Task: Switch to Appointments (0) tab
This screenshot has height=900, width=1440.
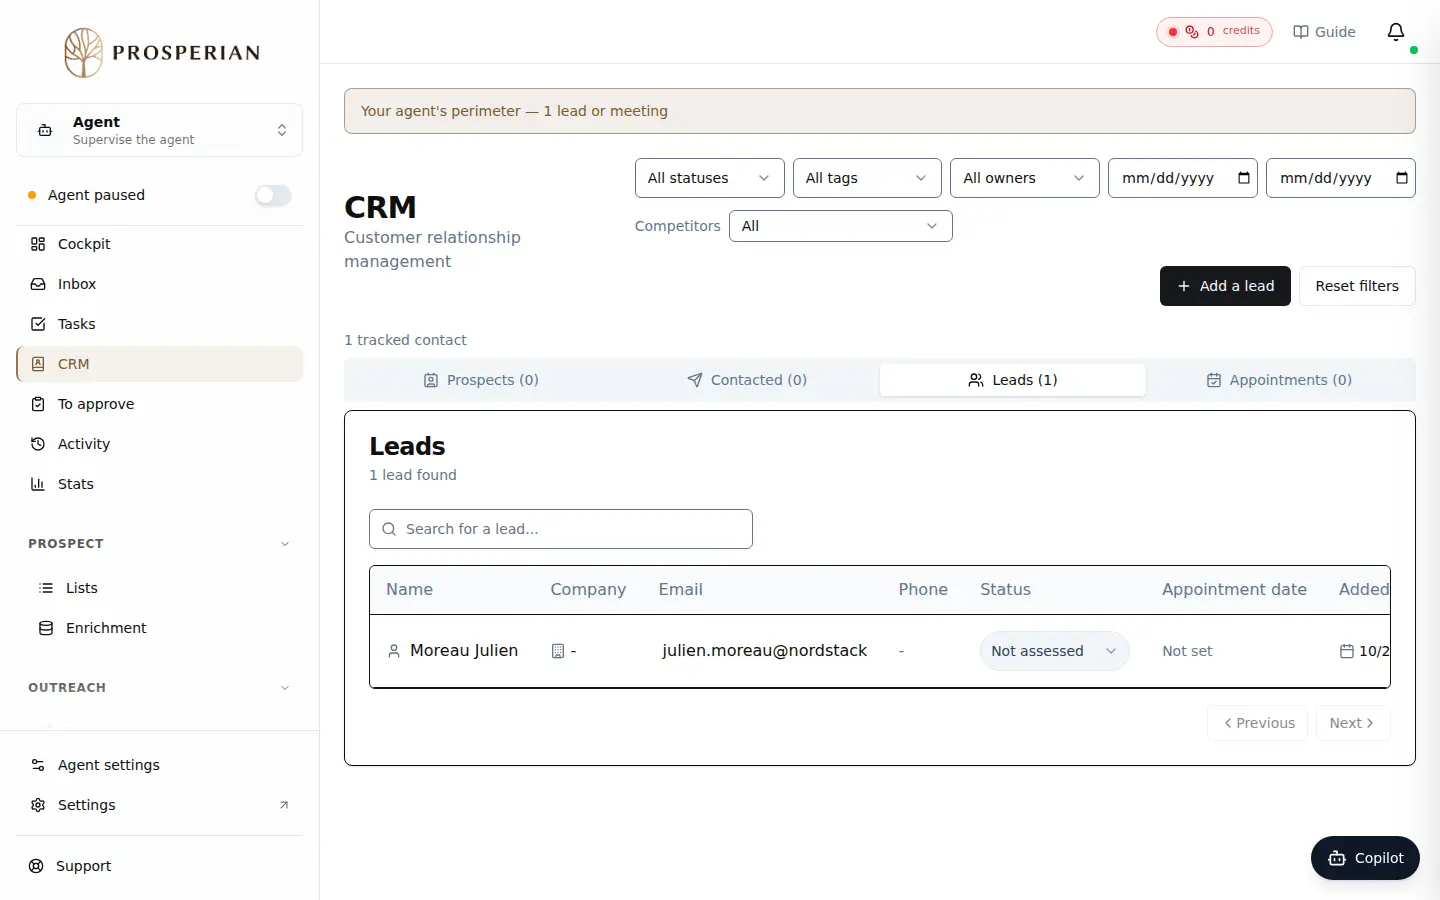Action: tap(1279, 380)
